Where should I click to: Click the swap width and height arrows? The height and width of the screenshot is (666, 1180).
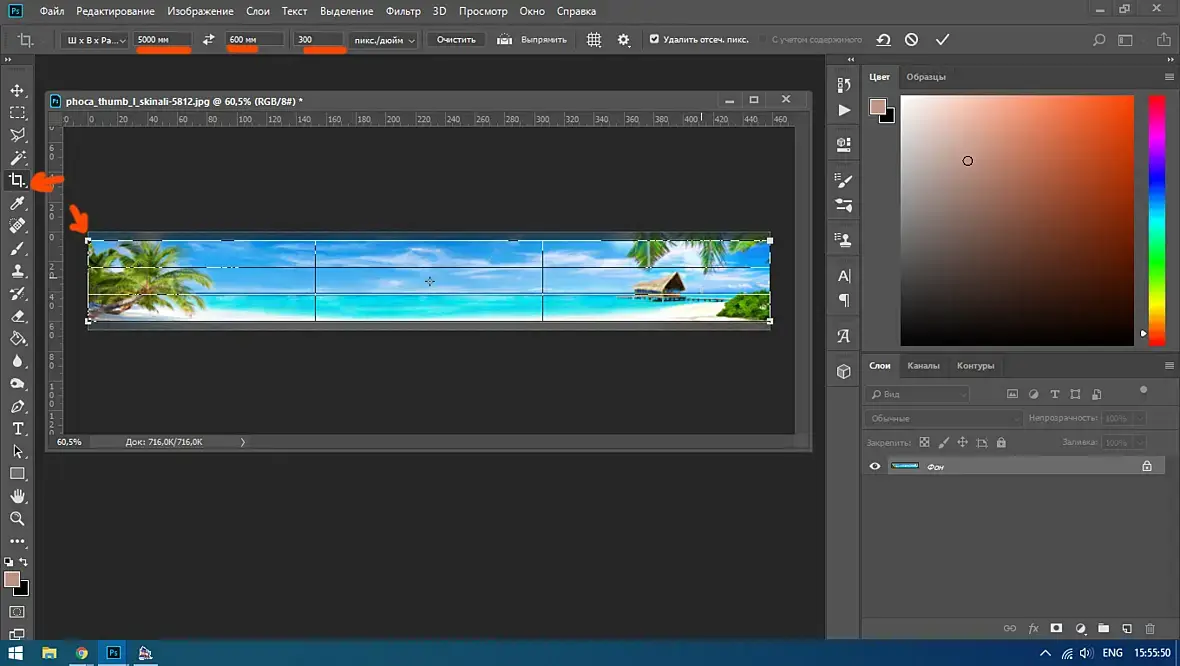208,40
